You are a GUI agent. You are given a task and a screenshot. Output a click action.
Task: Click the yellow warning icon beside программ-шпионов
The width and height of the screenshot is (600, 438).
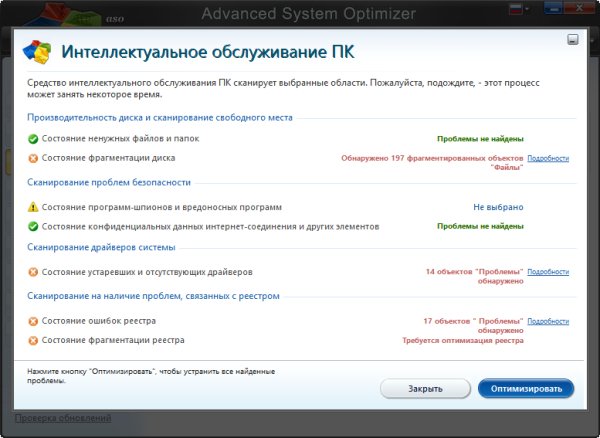click(33, 207)
